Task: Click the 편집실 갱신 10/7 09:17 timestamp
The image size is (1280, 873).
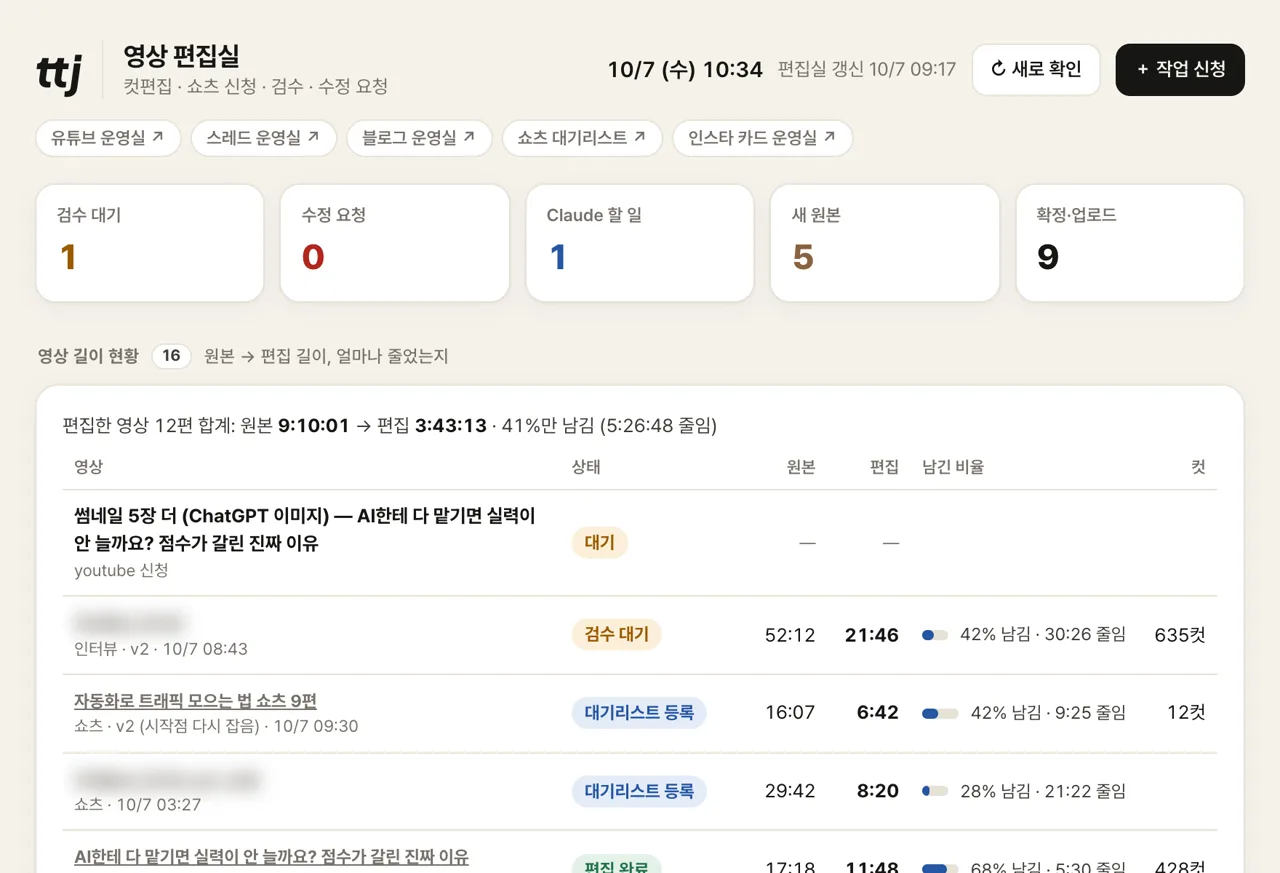Action: [867, 69]
